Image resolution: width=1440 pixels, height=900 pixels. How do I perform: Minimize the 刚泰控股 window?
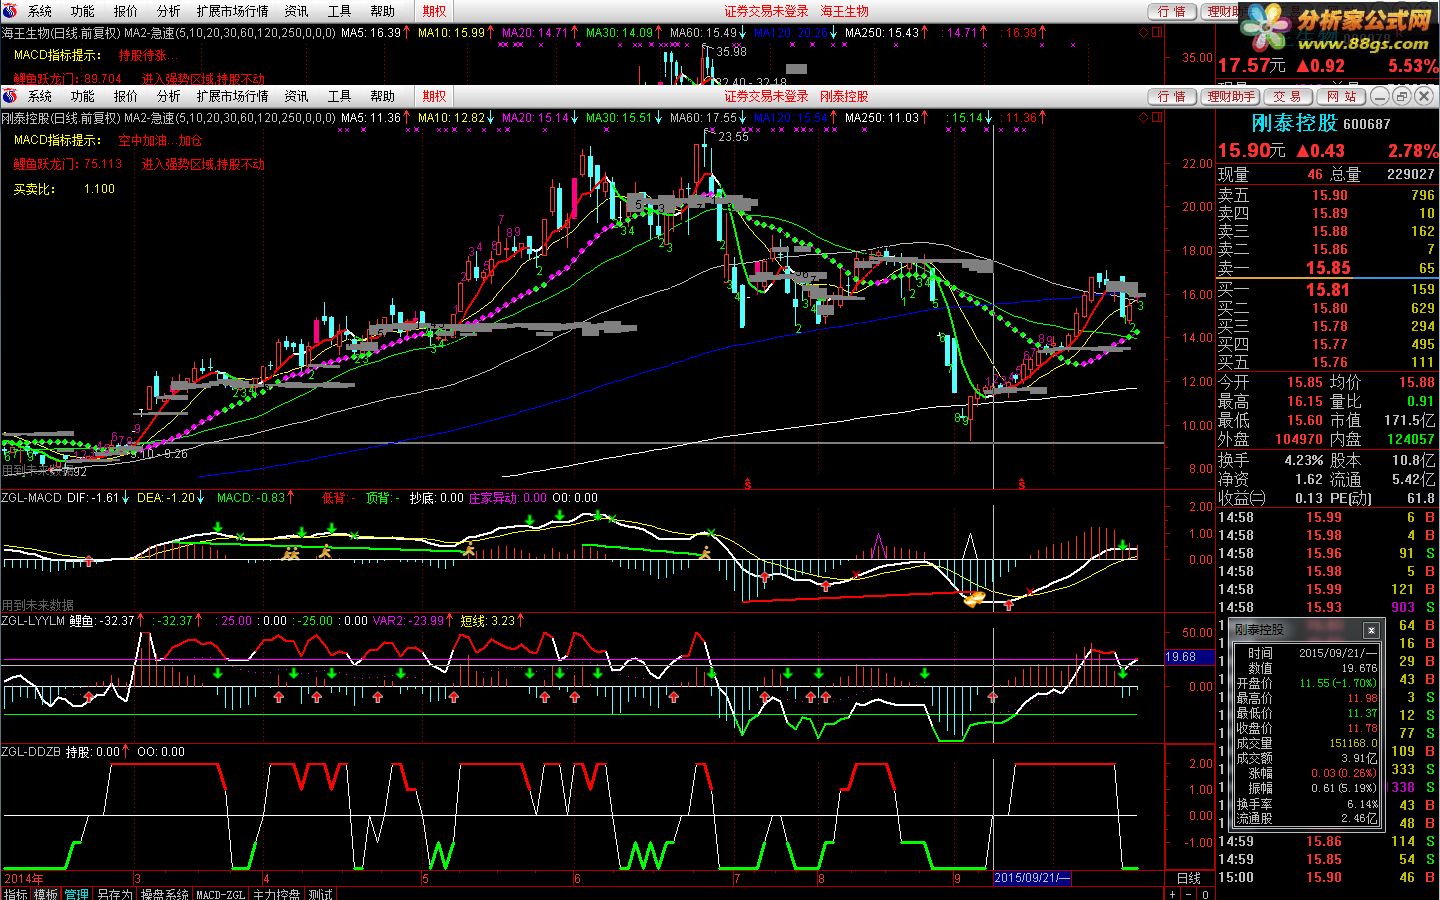1380,96
